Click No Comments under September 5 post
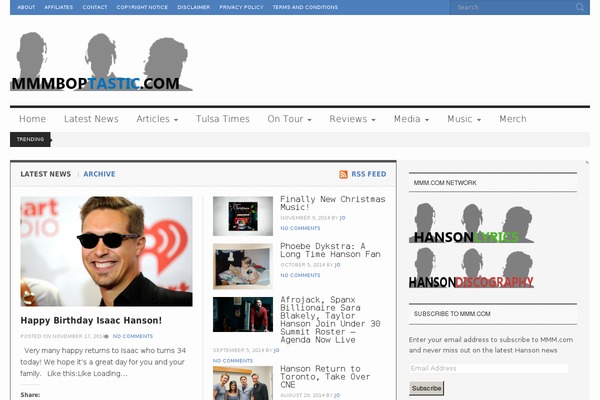 tap(233, 361)
